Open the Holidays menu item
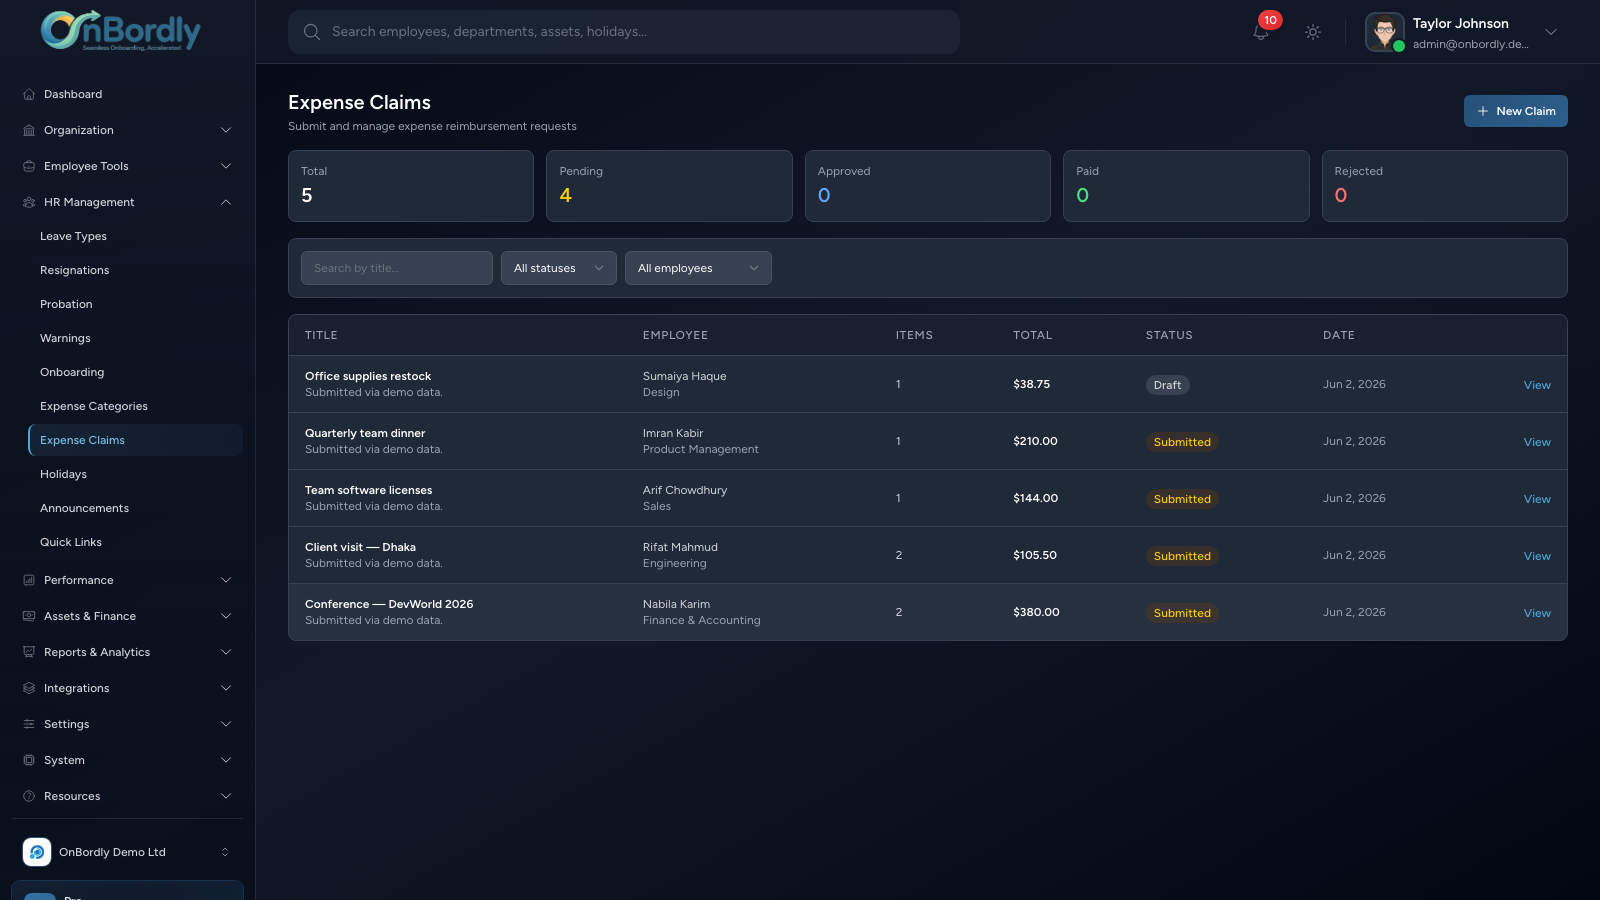This screenshot has height=900, width=1600. 135,474
